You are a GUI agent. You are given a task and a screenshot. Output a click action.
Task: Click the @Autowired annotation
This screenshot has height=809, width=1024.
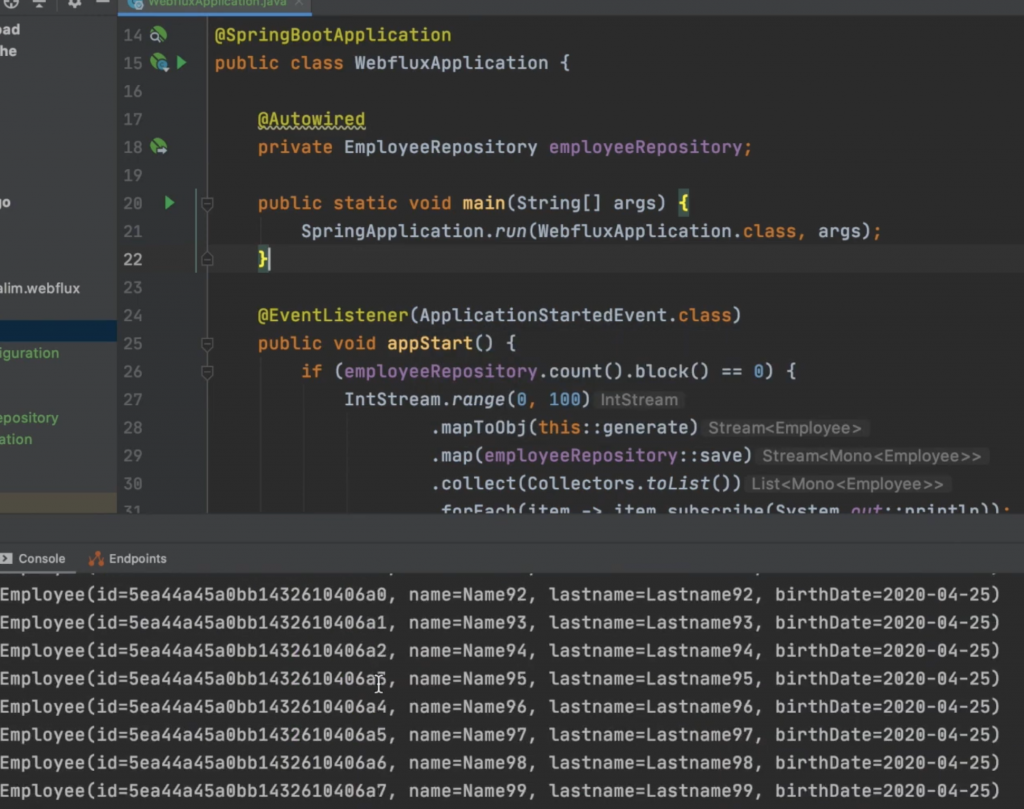point(311,119)
